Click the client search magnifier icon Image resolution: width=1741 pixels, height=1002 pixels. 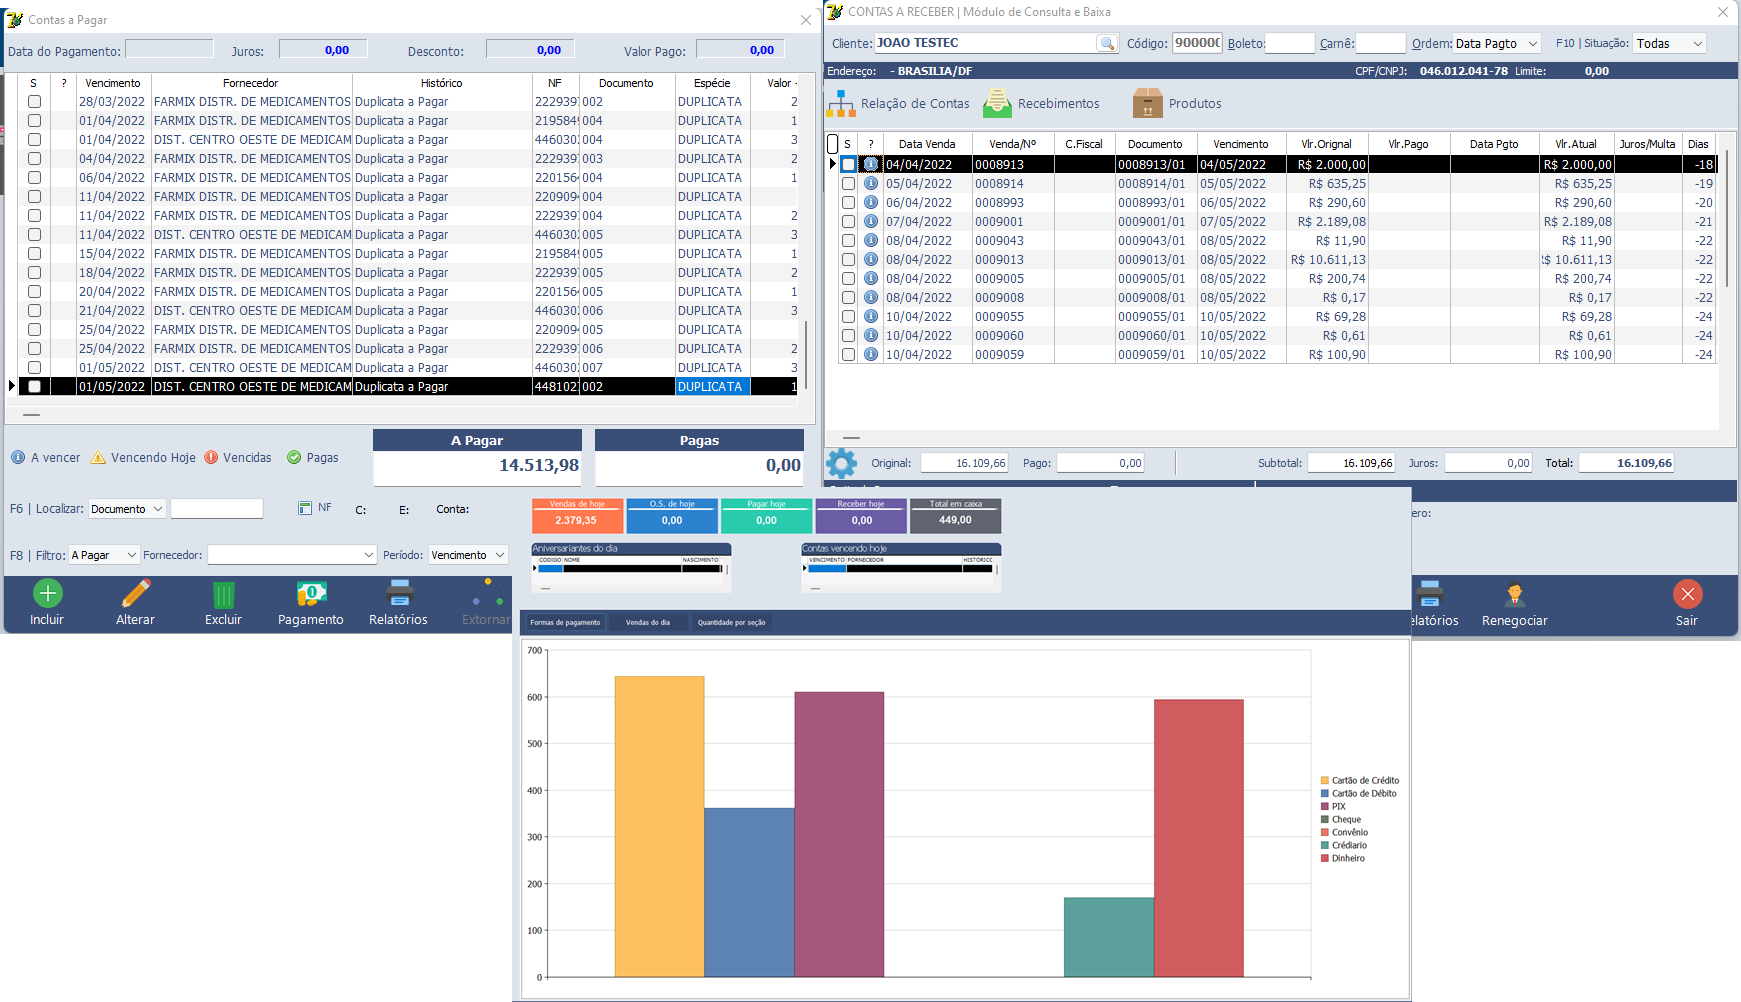(1106, 43)
